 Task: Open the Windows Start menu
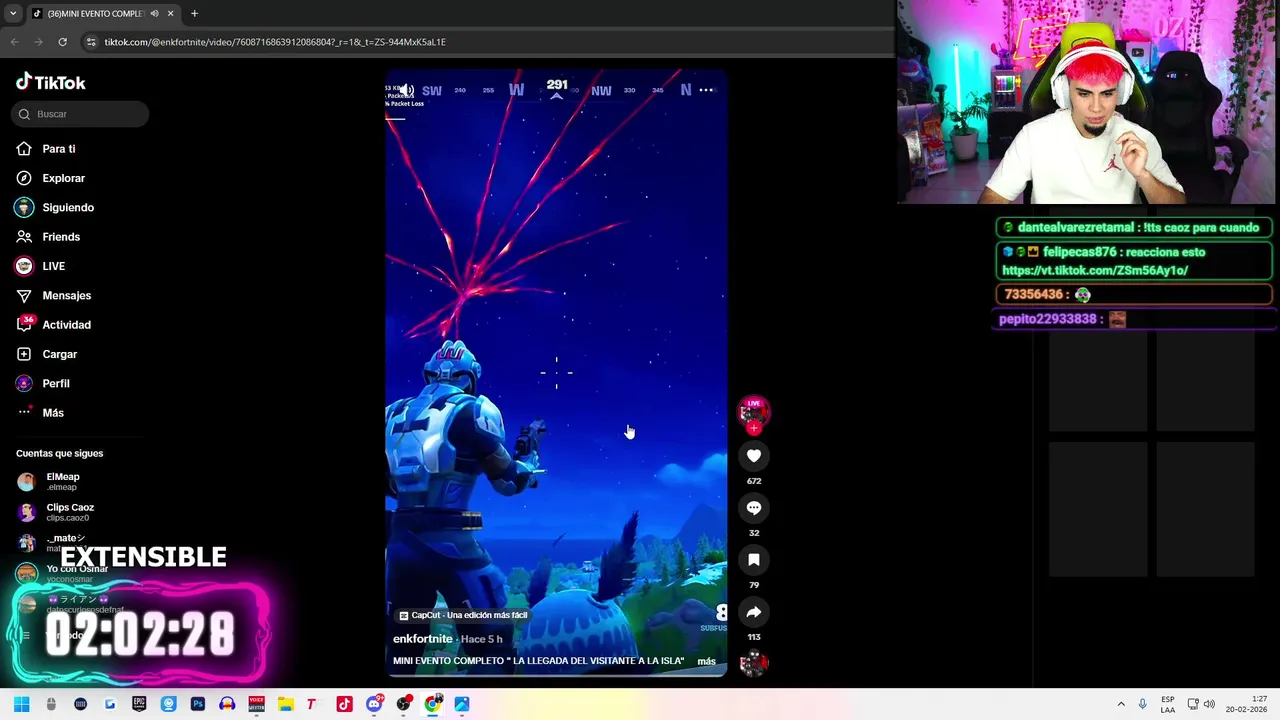coord(22,704)
